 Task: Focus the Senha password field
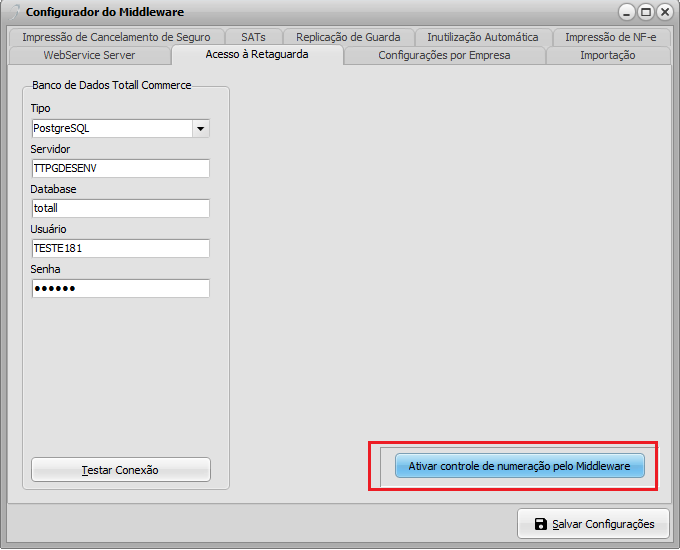pyautogui.click(x=120, y=288)
